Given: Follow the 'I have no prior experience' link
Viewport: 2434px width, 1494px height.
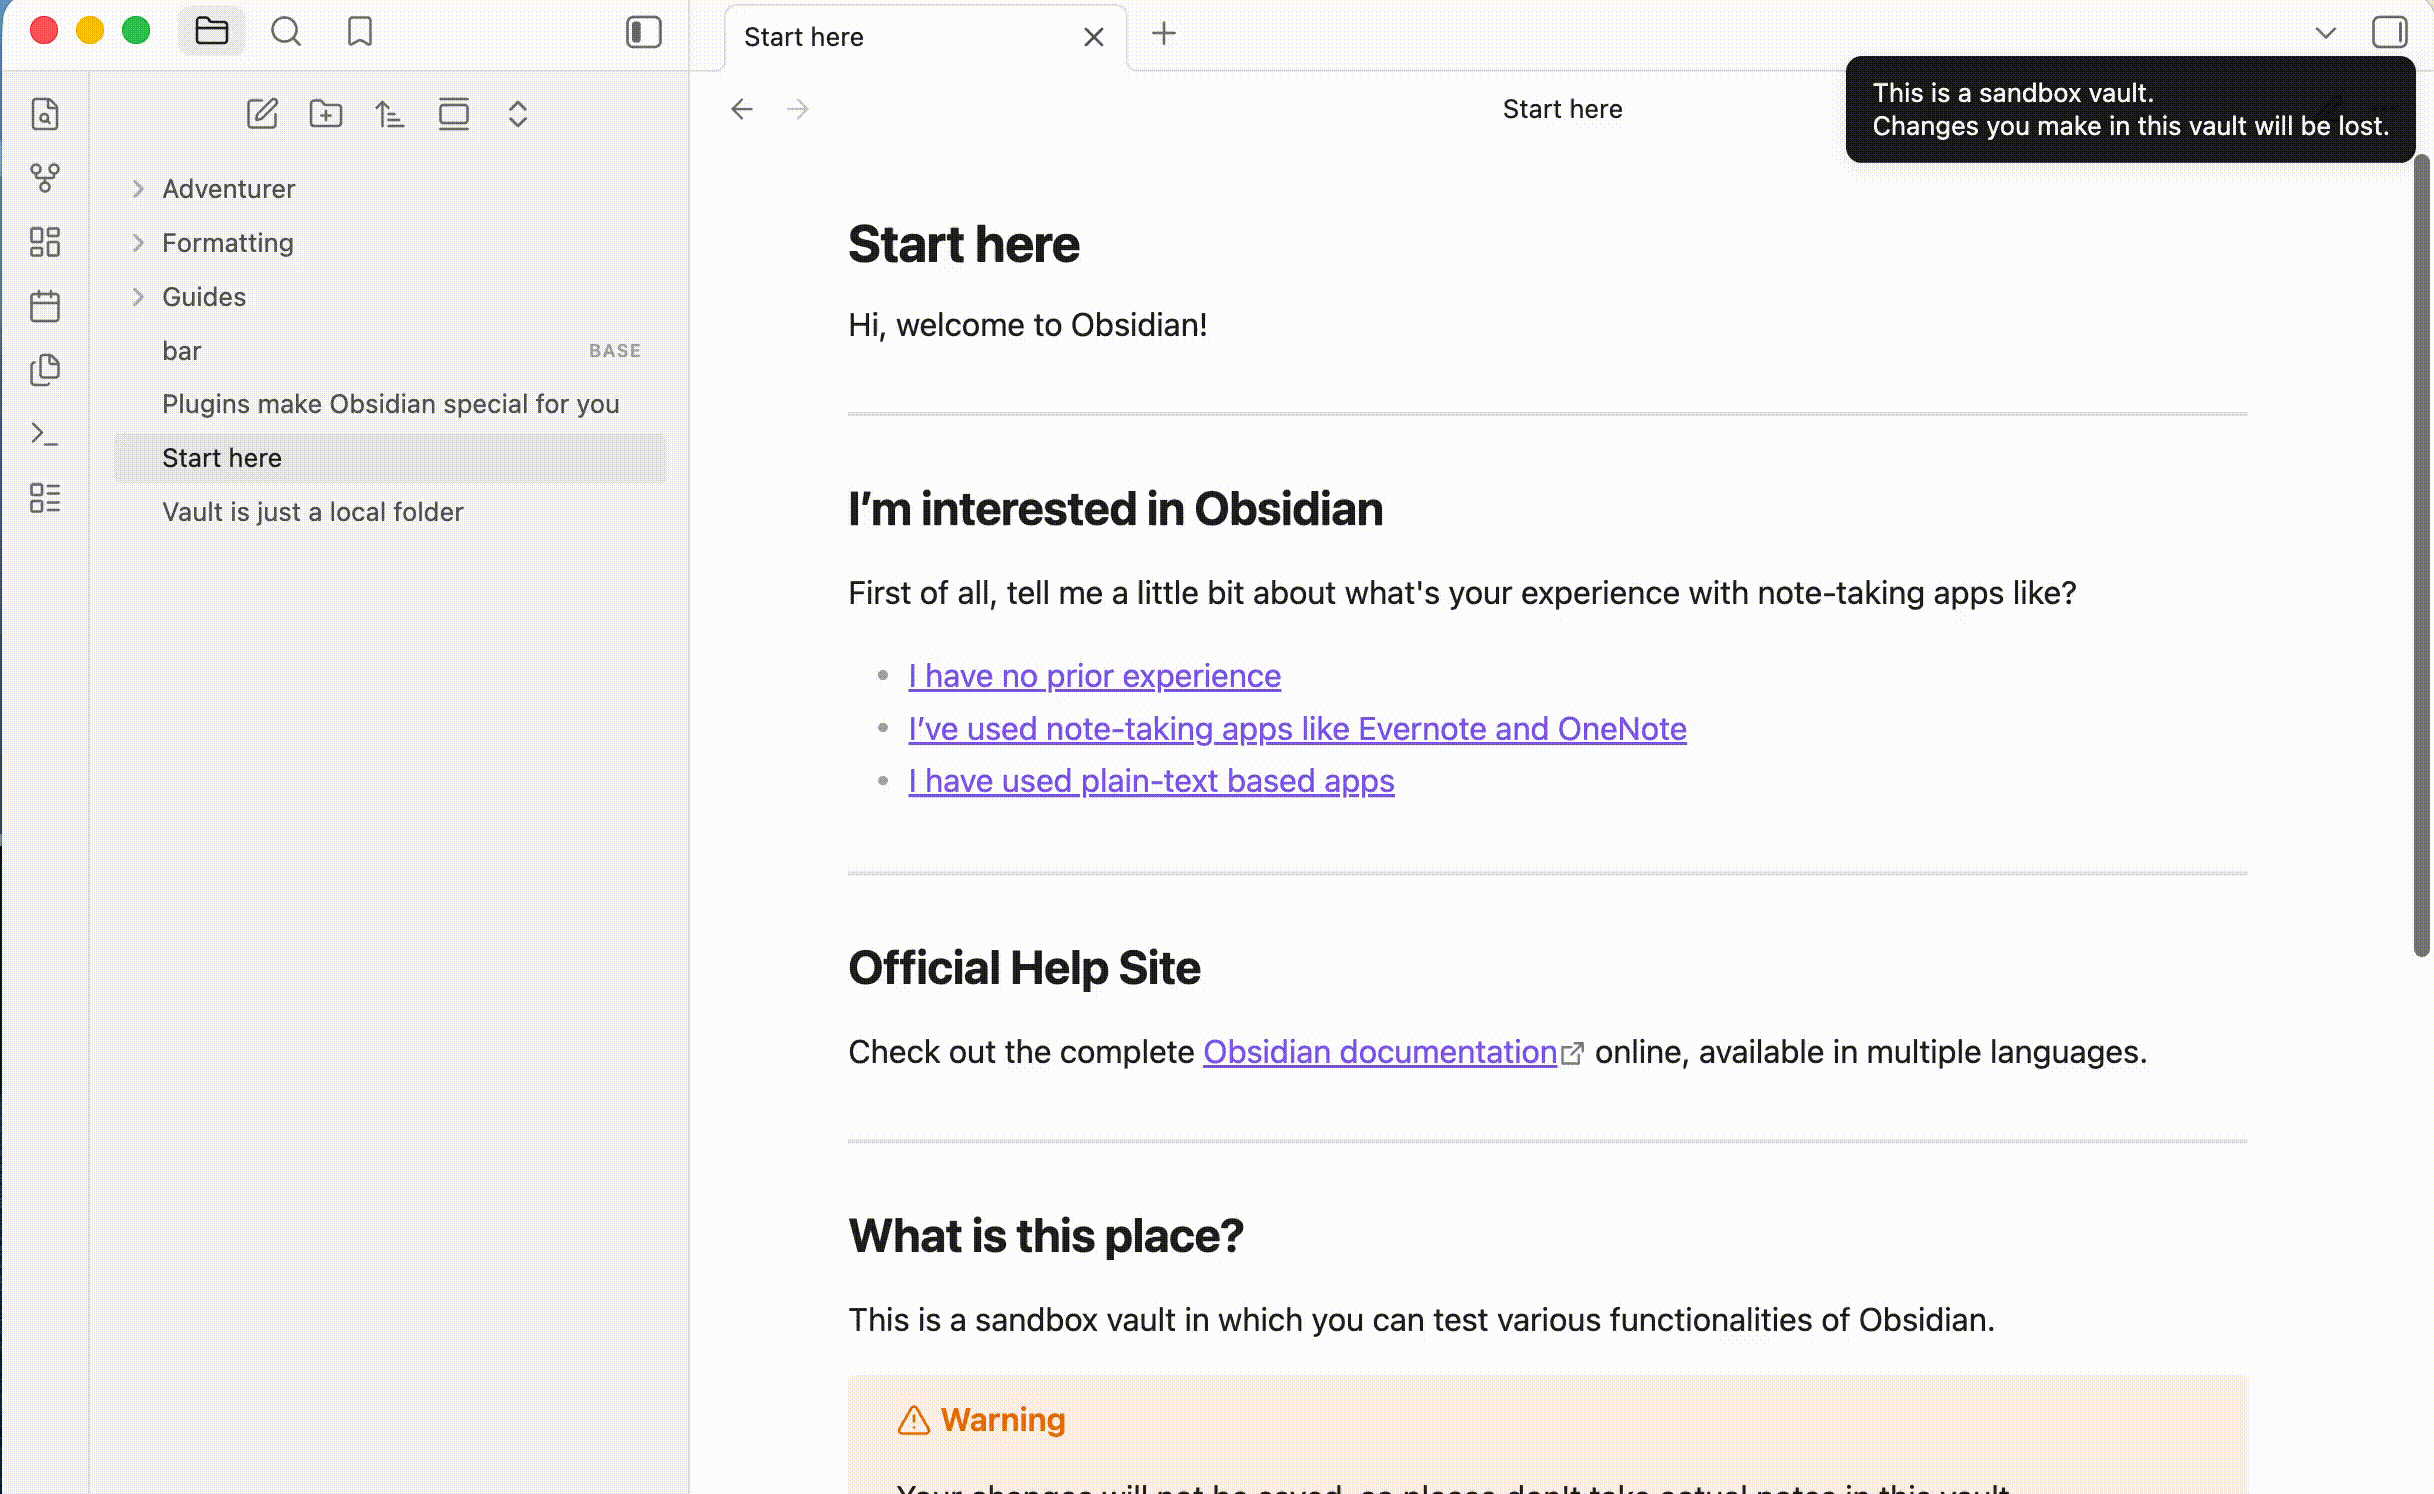Looking at the screenshot, I should (1094, 676).
